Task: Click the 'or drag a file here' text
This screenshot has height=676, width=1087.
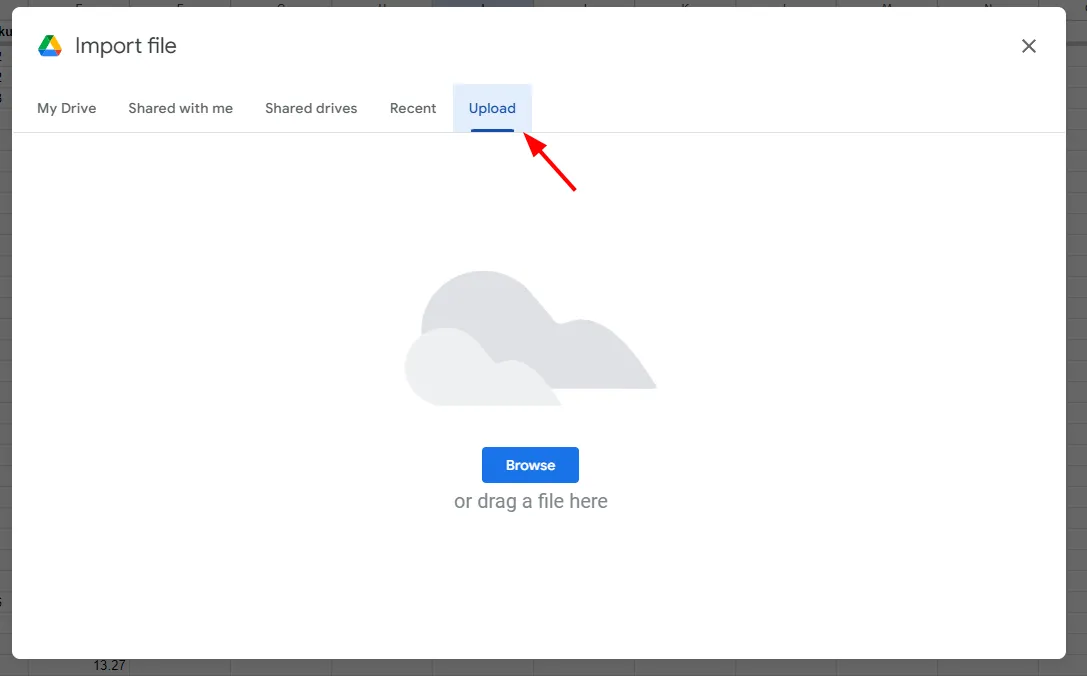Action: [x=530, y=501]
